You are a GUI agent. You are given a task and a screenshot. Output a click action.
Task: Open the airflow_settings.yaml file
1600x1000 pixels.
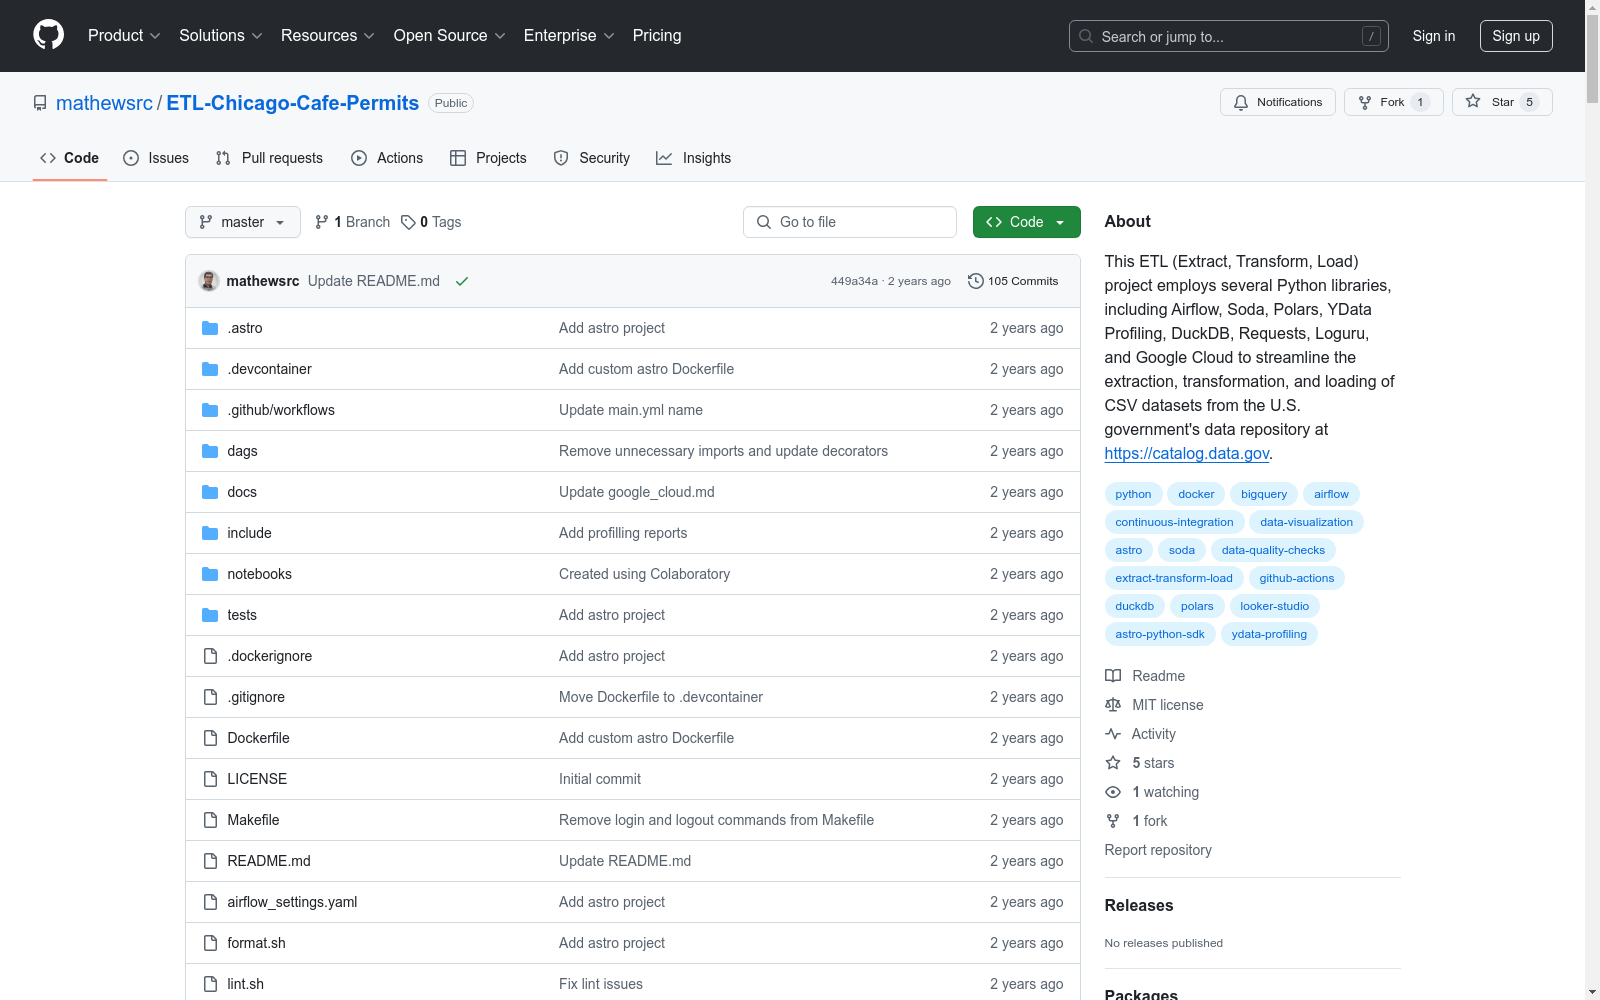tap(292, 902)
